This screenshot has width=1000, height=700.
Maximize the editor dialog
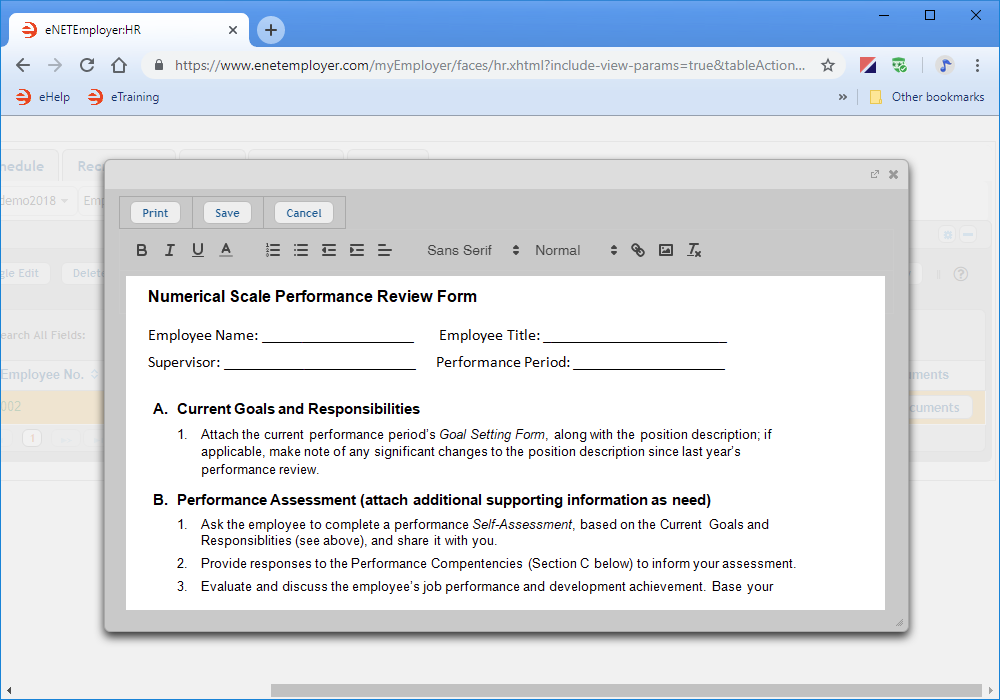pos(874,174)
